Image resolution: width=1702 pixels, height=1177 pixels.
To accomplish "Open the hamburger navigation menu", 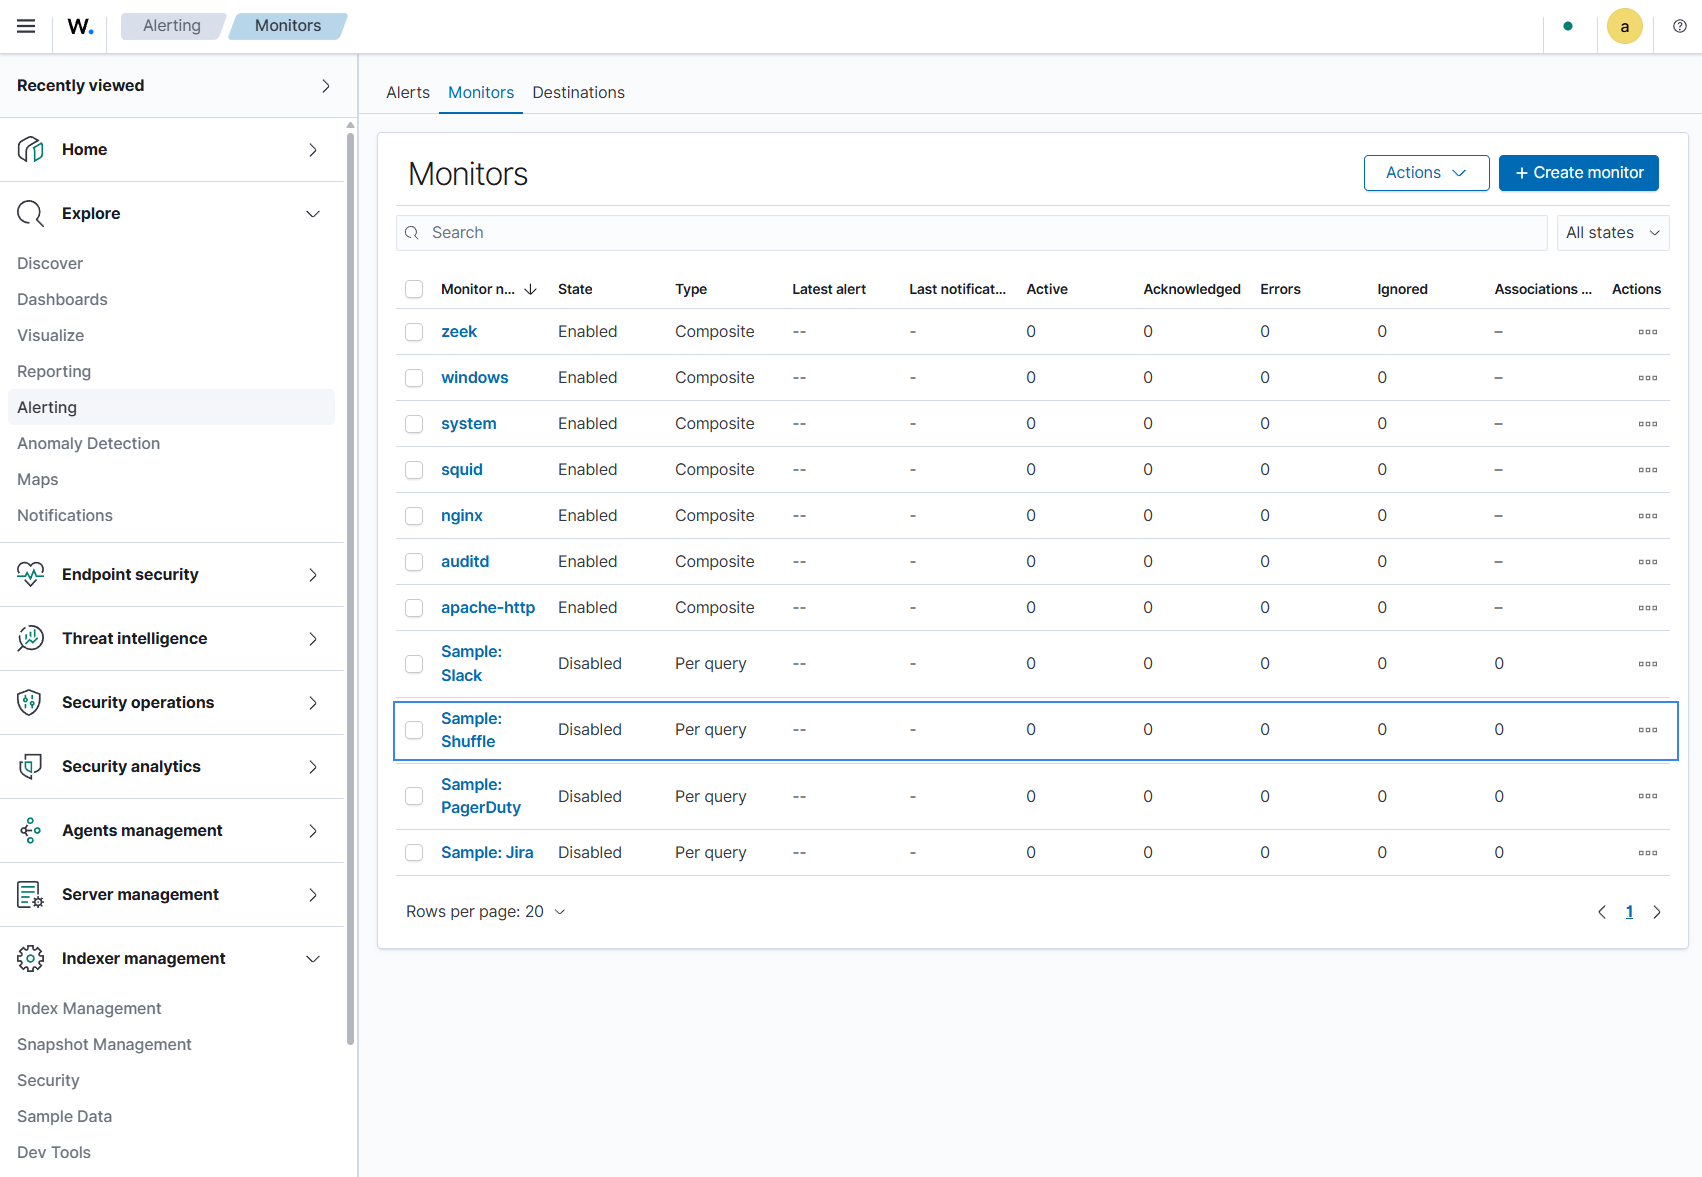I will (26, 26).
